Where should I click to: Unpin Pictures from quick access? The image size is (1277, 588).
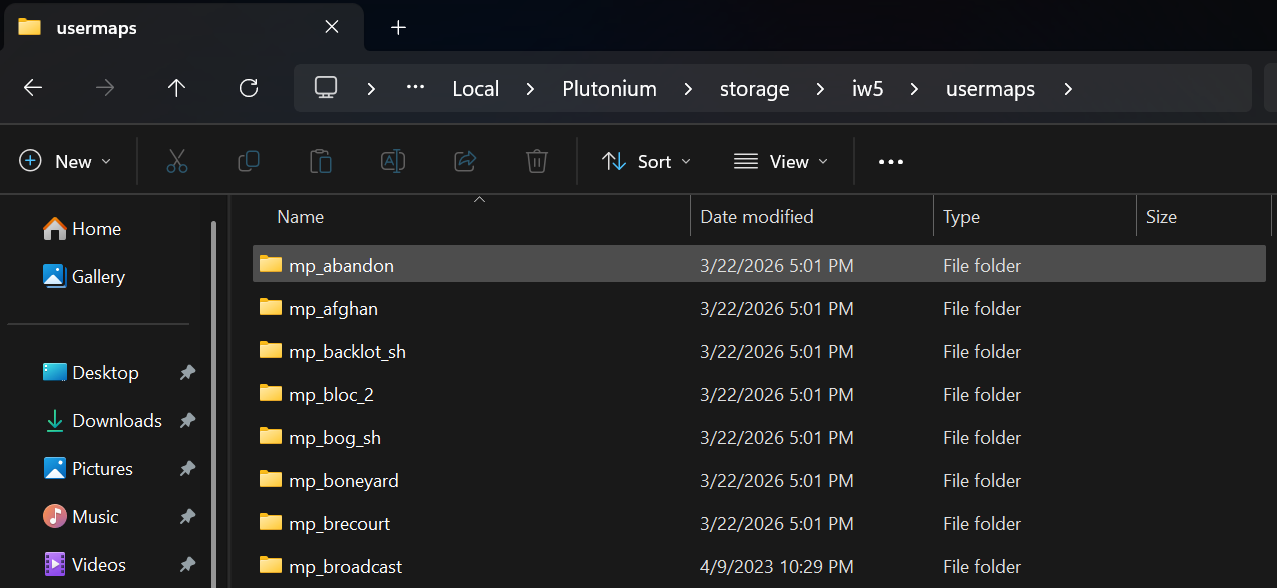pyautogui.click(x=187, y=469)
